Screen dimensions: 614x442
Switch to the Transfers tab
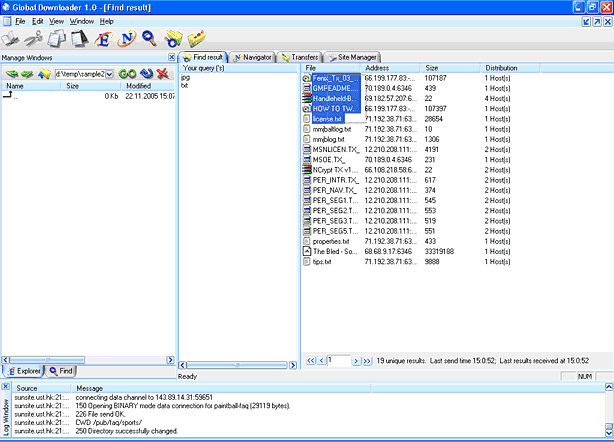click(300, 58)
